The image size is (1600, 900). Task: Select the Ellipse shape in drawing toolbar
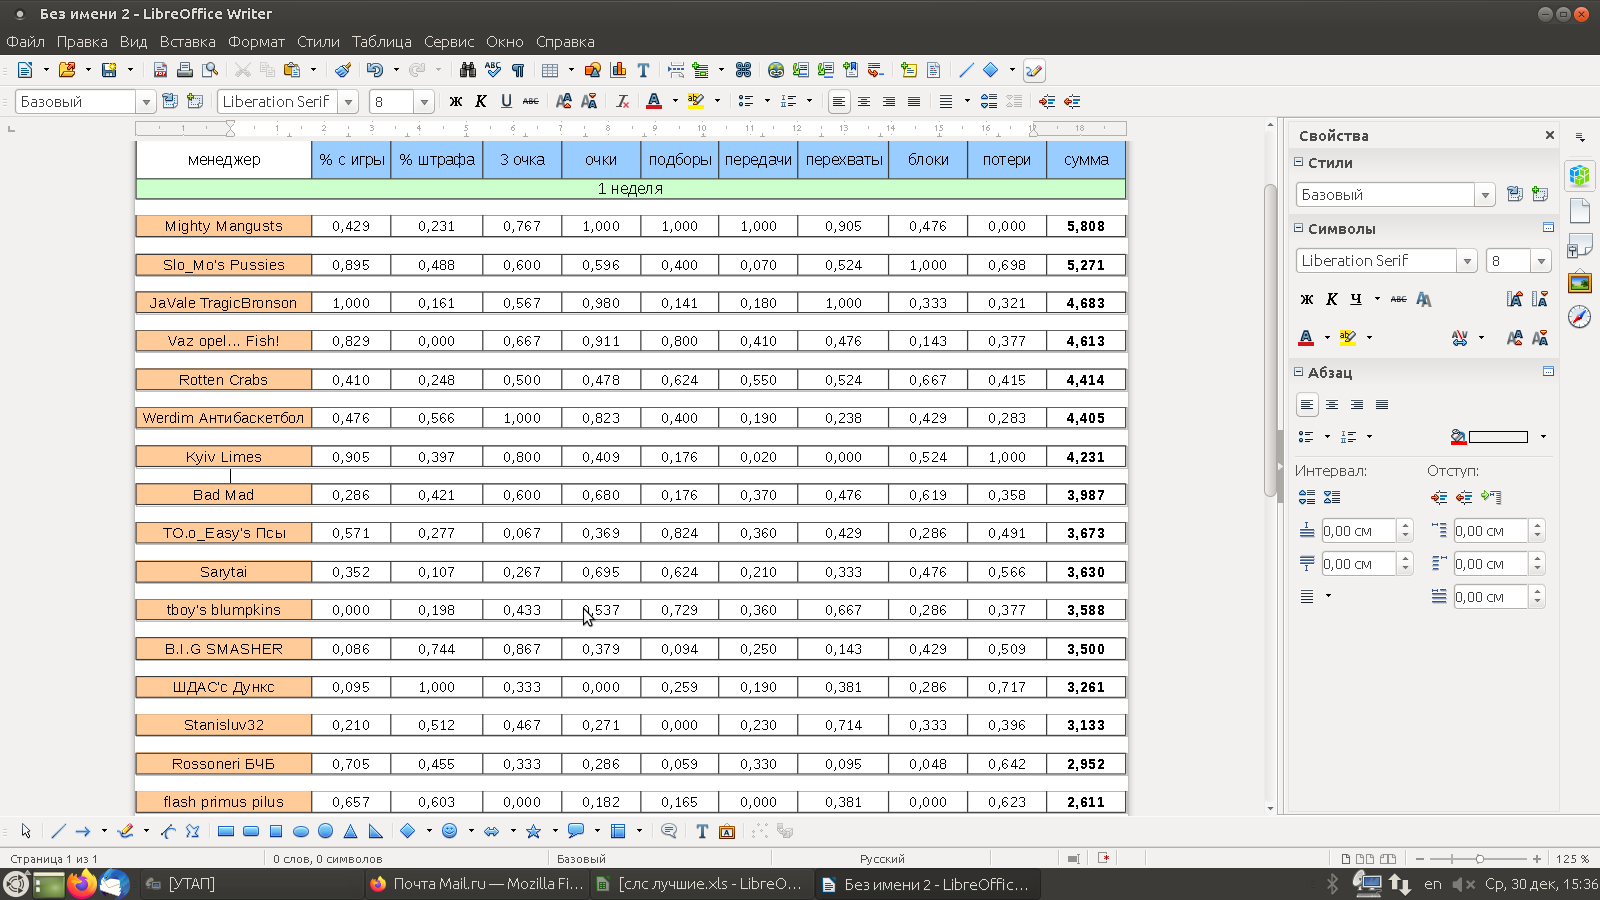pyautogui.click(x=301, y=831)
